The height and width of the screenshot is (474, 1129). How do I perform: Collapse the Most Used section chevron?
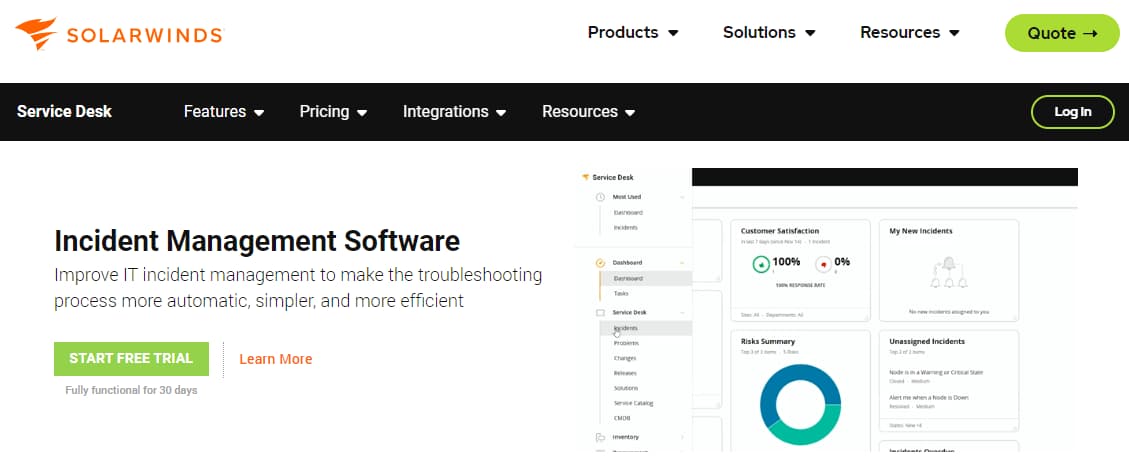pyautogui.click(x=682, y=197)
